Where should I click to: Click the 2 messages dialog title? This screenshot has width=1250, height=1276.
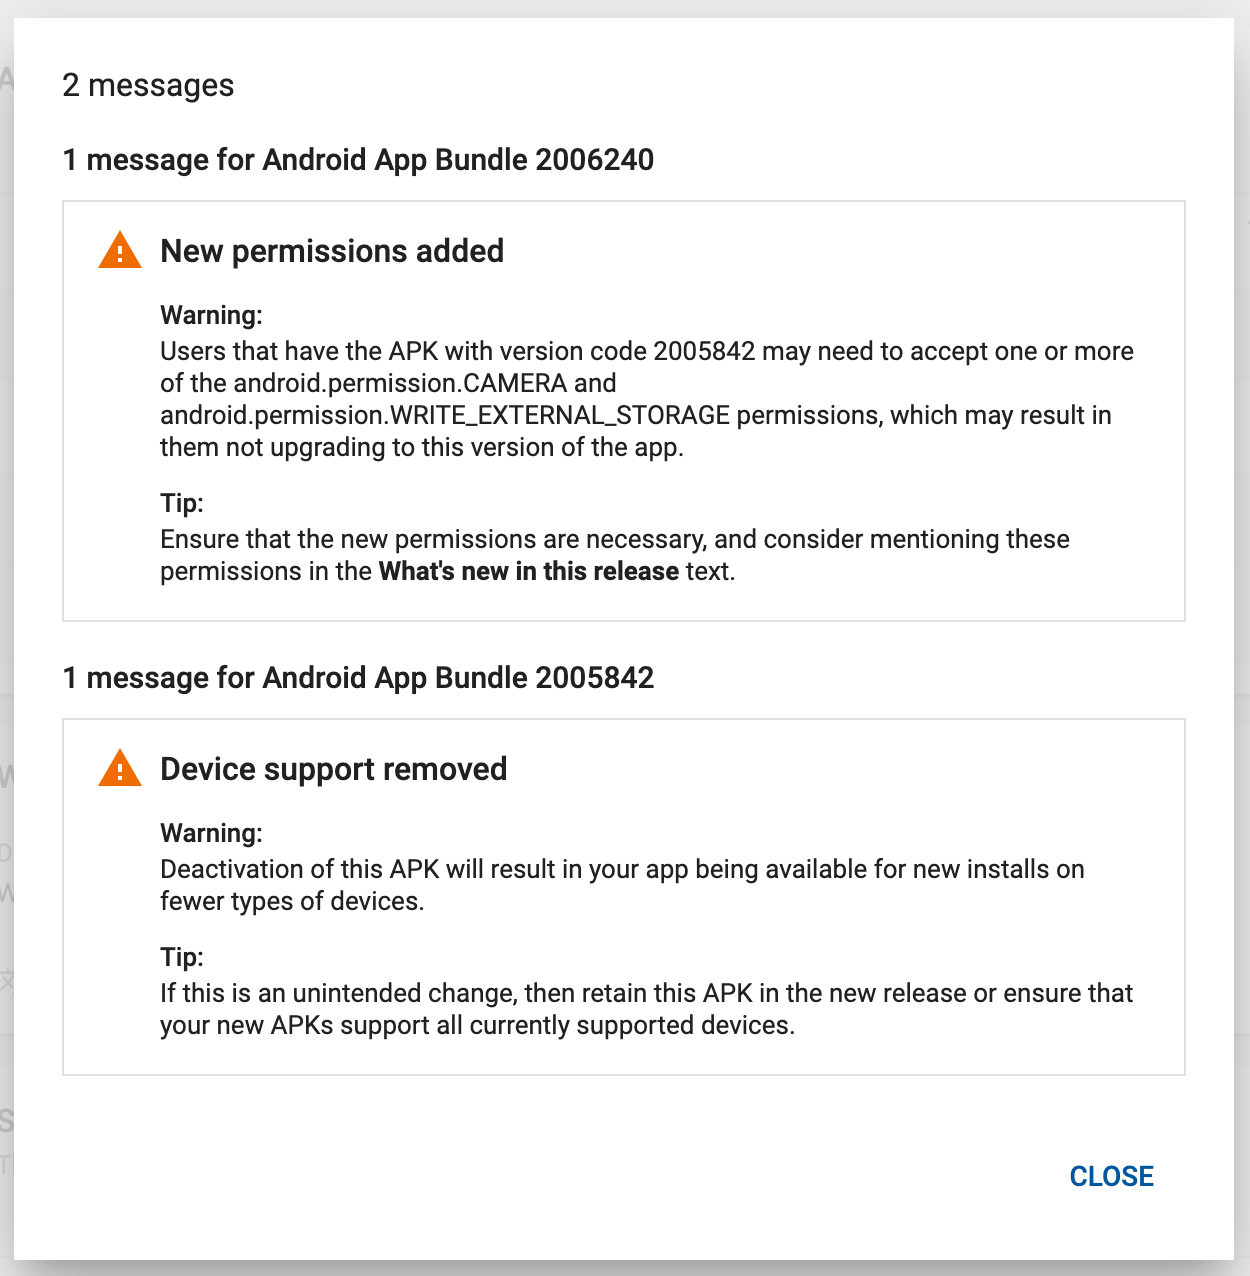148,85
